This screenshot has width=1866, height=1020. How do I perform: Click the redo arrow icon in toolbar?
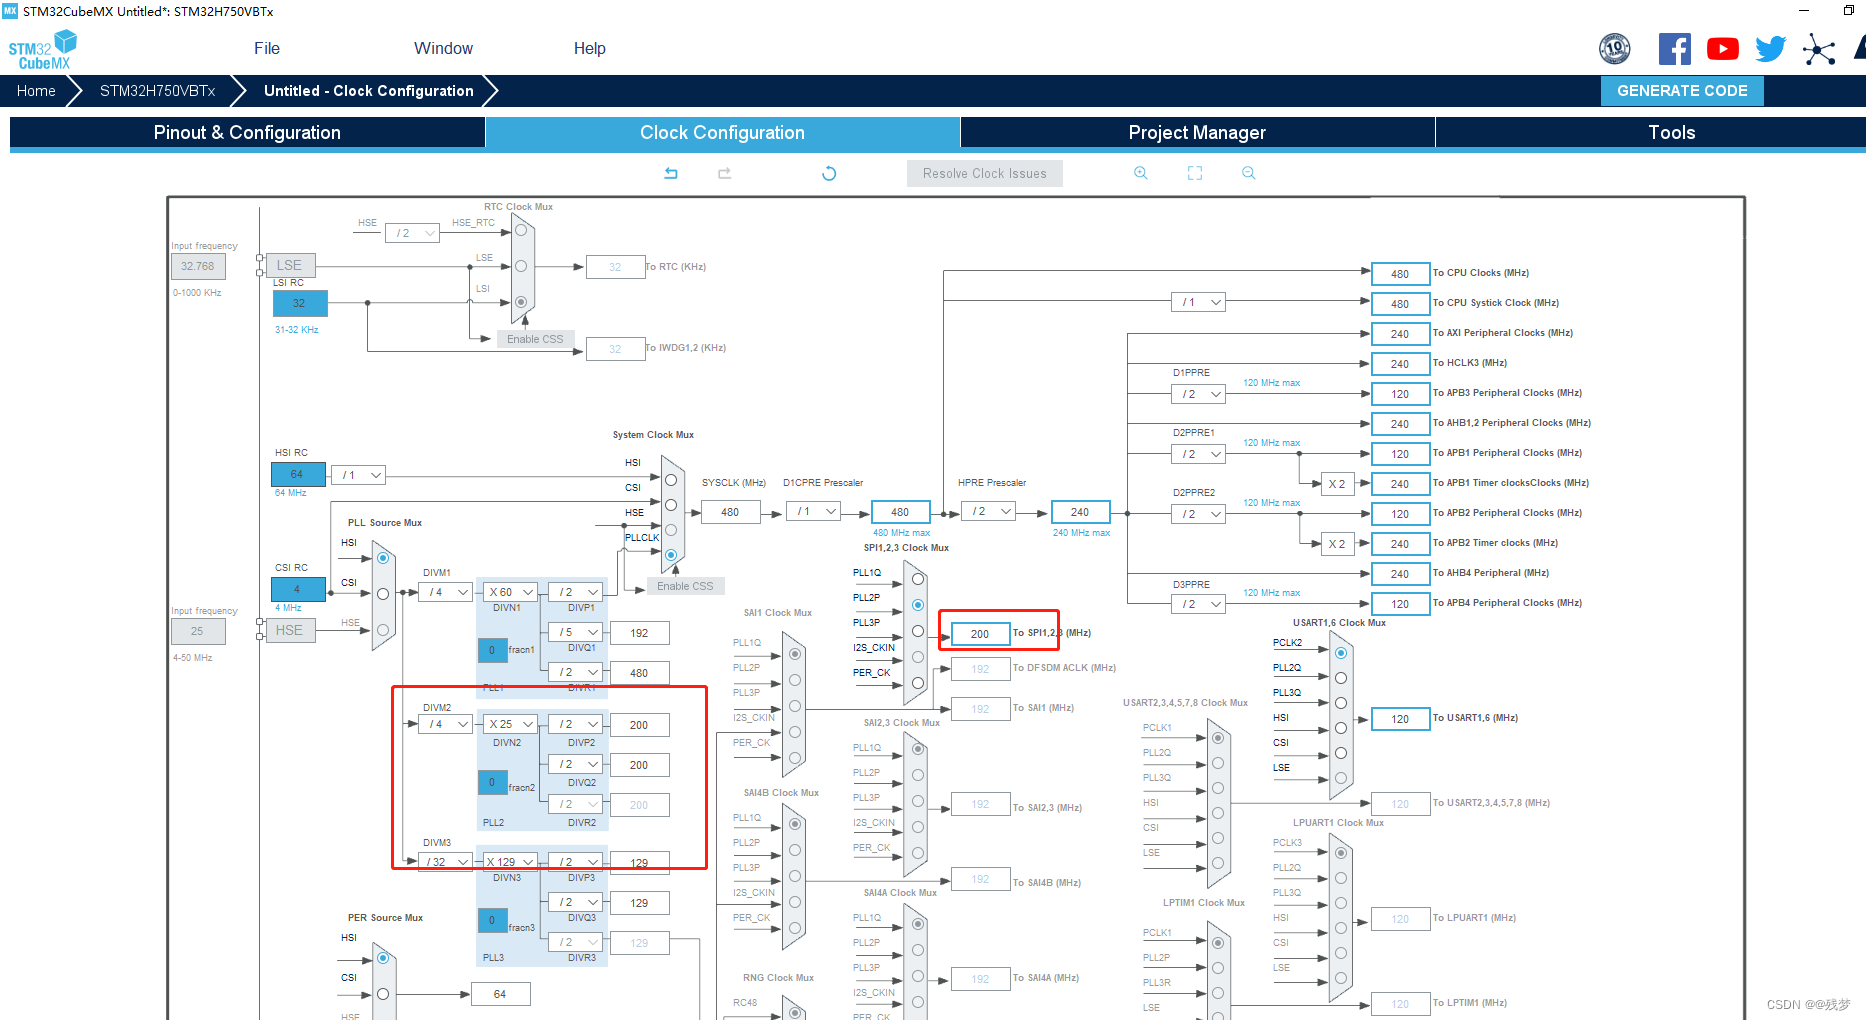coord(725,173)
